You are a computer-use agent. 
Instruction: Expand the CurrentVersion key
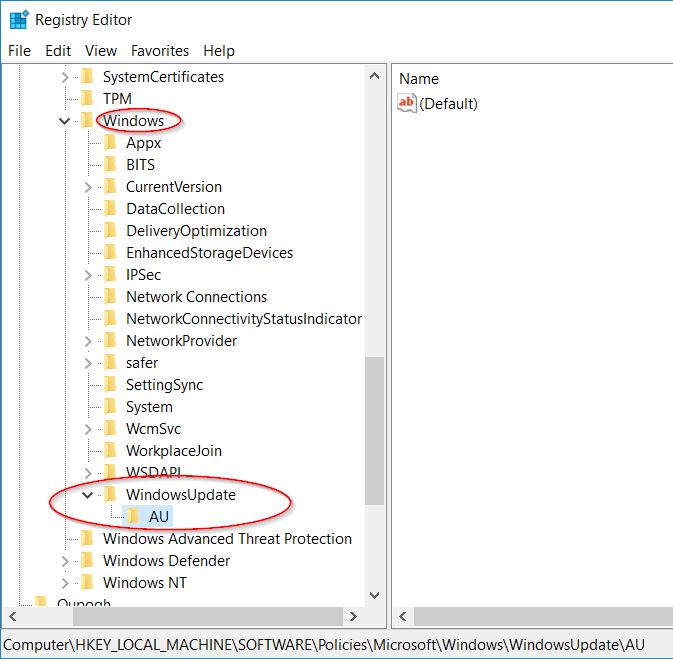coord(88,187)
